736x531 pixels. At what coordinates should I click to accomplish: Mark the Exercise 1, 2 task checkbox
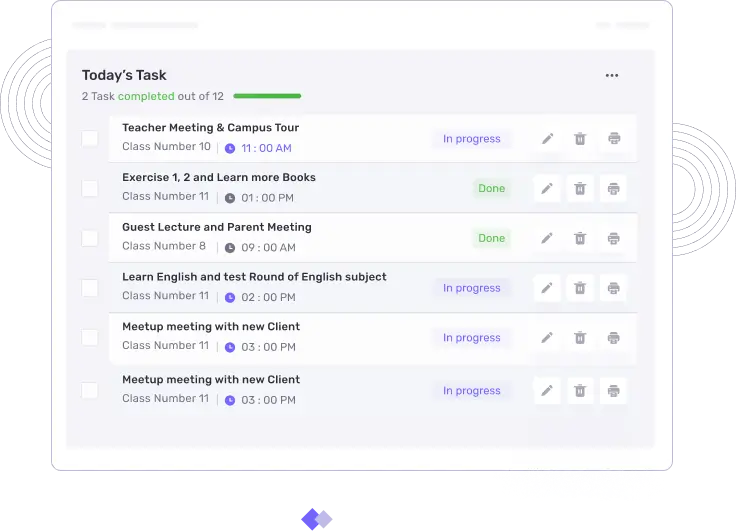(90, 188)
